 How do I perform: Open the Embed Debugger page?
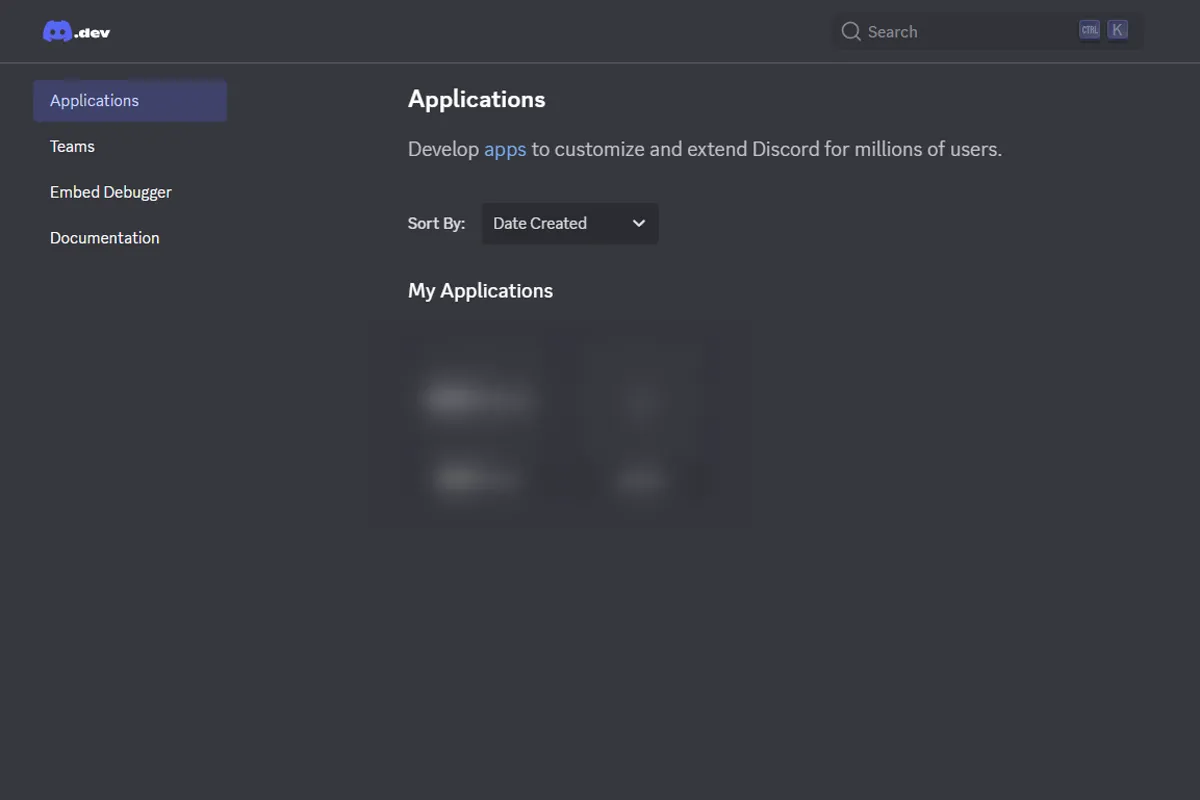(x=111, y=192)
